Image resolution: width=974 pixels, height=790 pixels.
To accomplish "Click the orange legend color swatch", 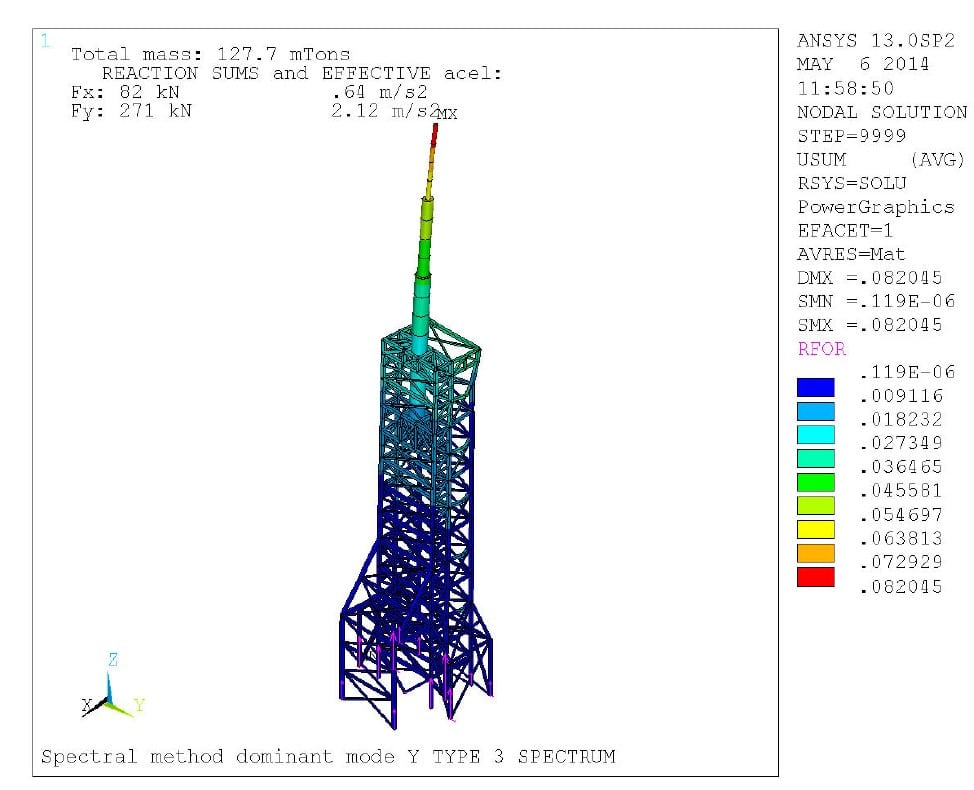I will 816,553.
